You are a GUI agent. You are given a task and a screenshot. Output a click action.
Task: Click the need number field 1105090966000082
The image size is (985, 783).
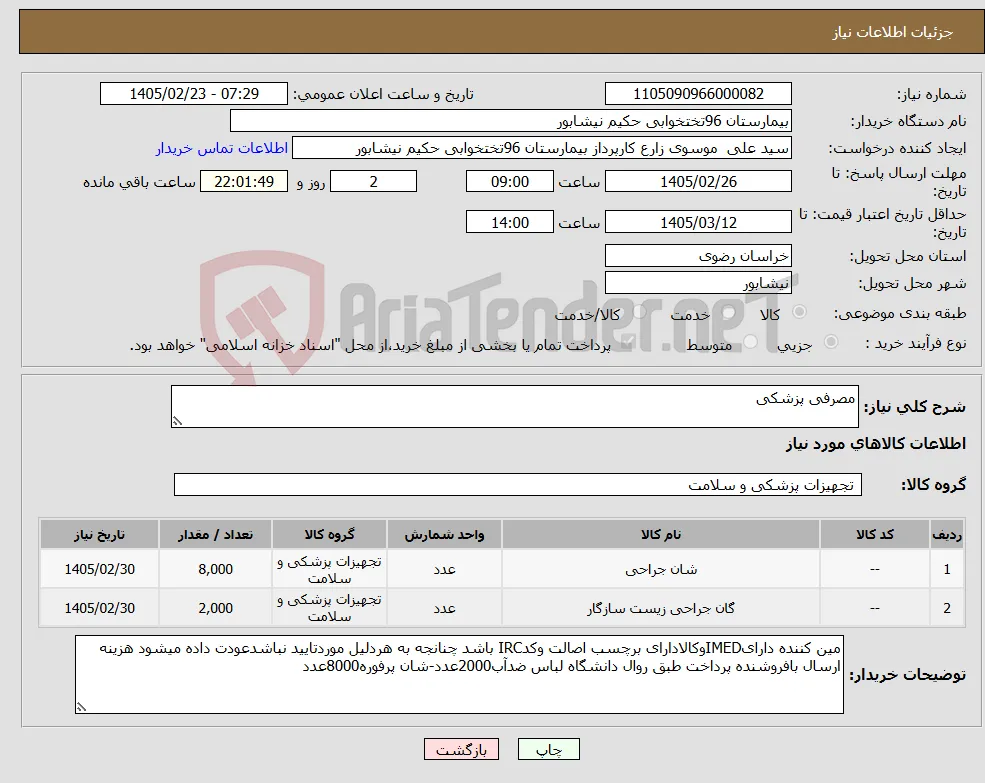coord(698,94)
